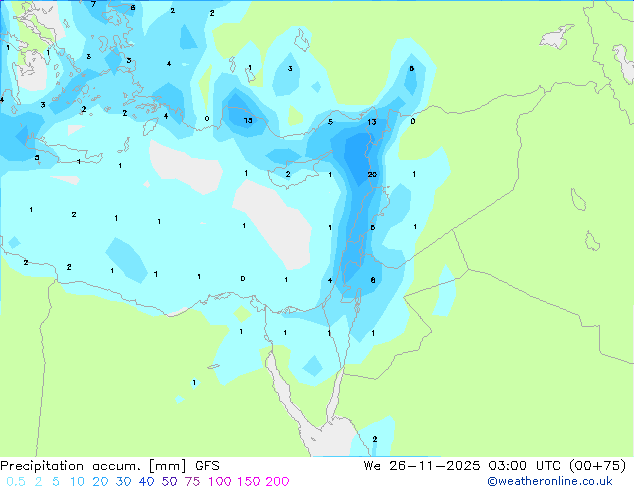Click the 'Precipitation accum. [mm]' title text
The width and height of the screenshot is (634, 490).
point(93,466)
